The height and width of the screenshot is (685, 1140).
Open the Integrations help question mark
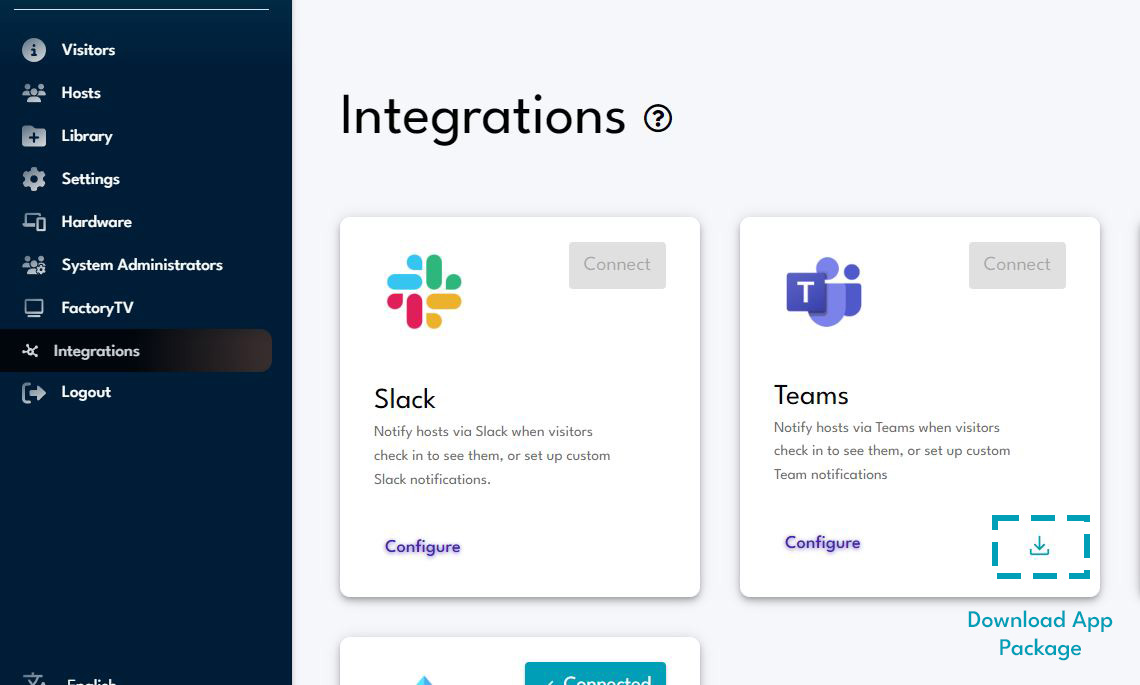(x=657, y=118)
